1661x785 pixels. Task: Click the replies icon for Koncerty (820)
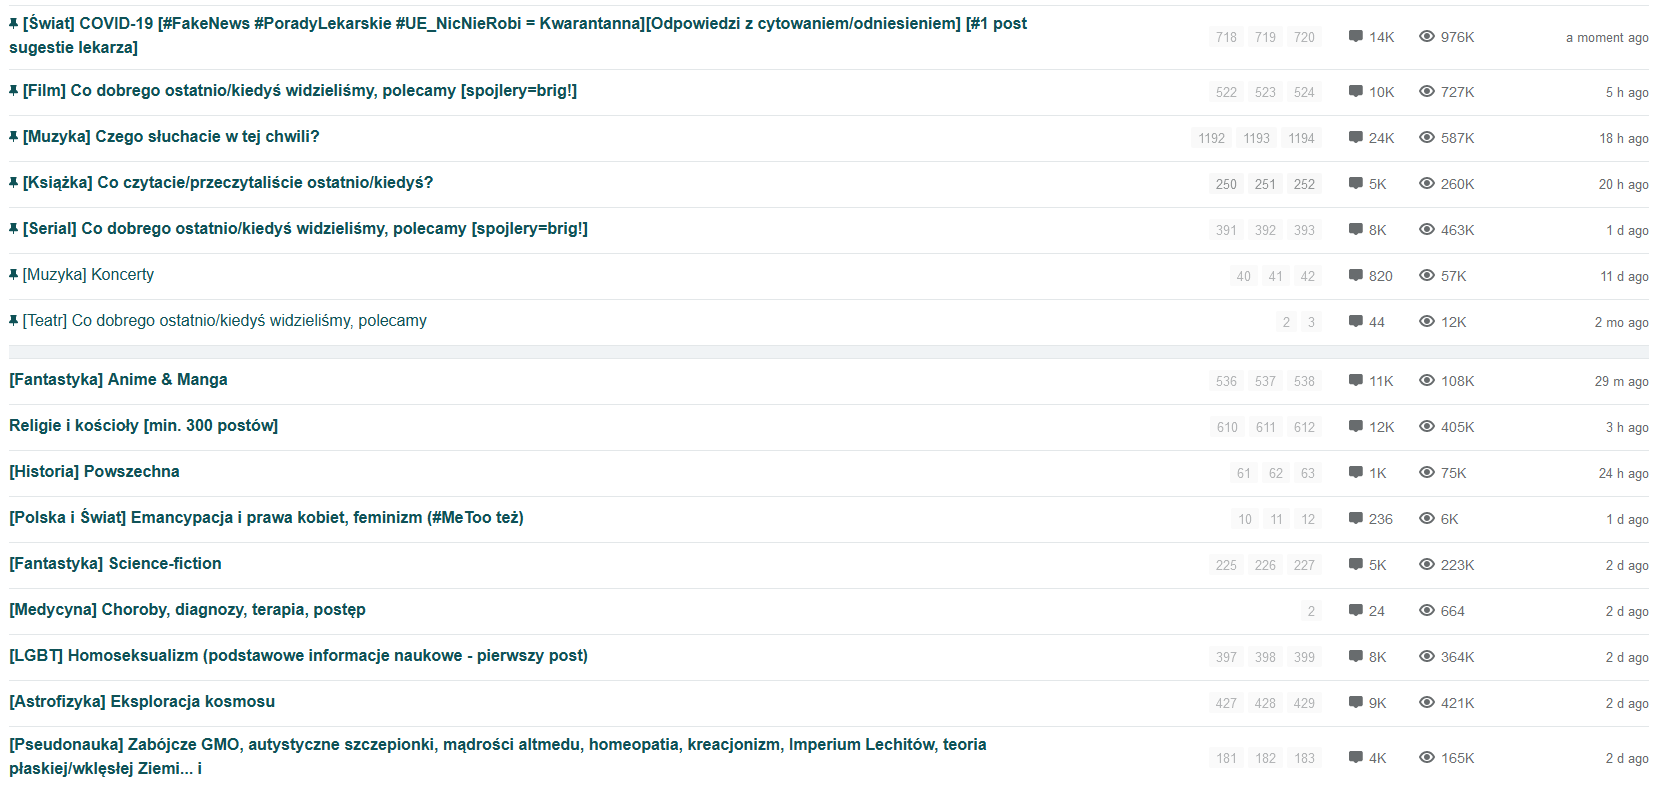[x=1356, y=276]
